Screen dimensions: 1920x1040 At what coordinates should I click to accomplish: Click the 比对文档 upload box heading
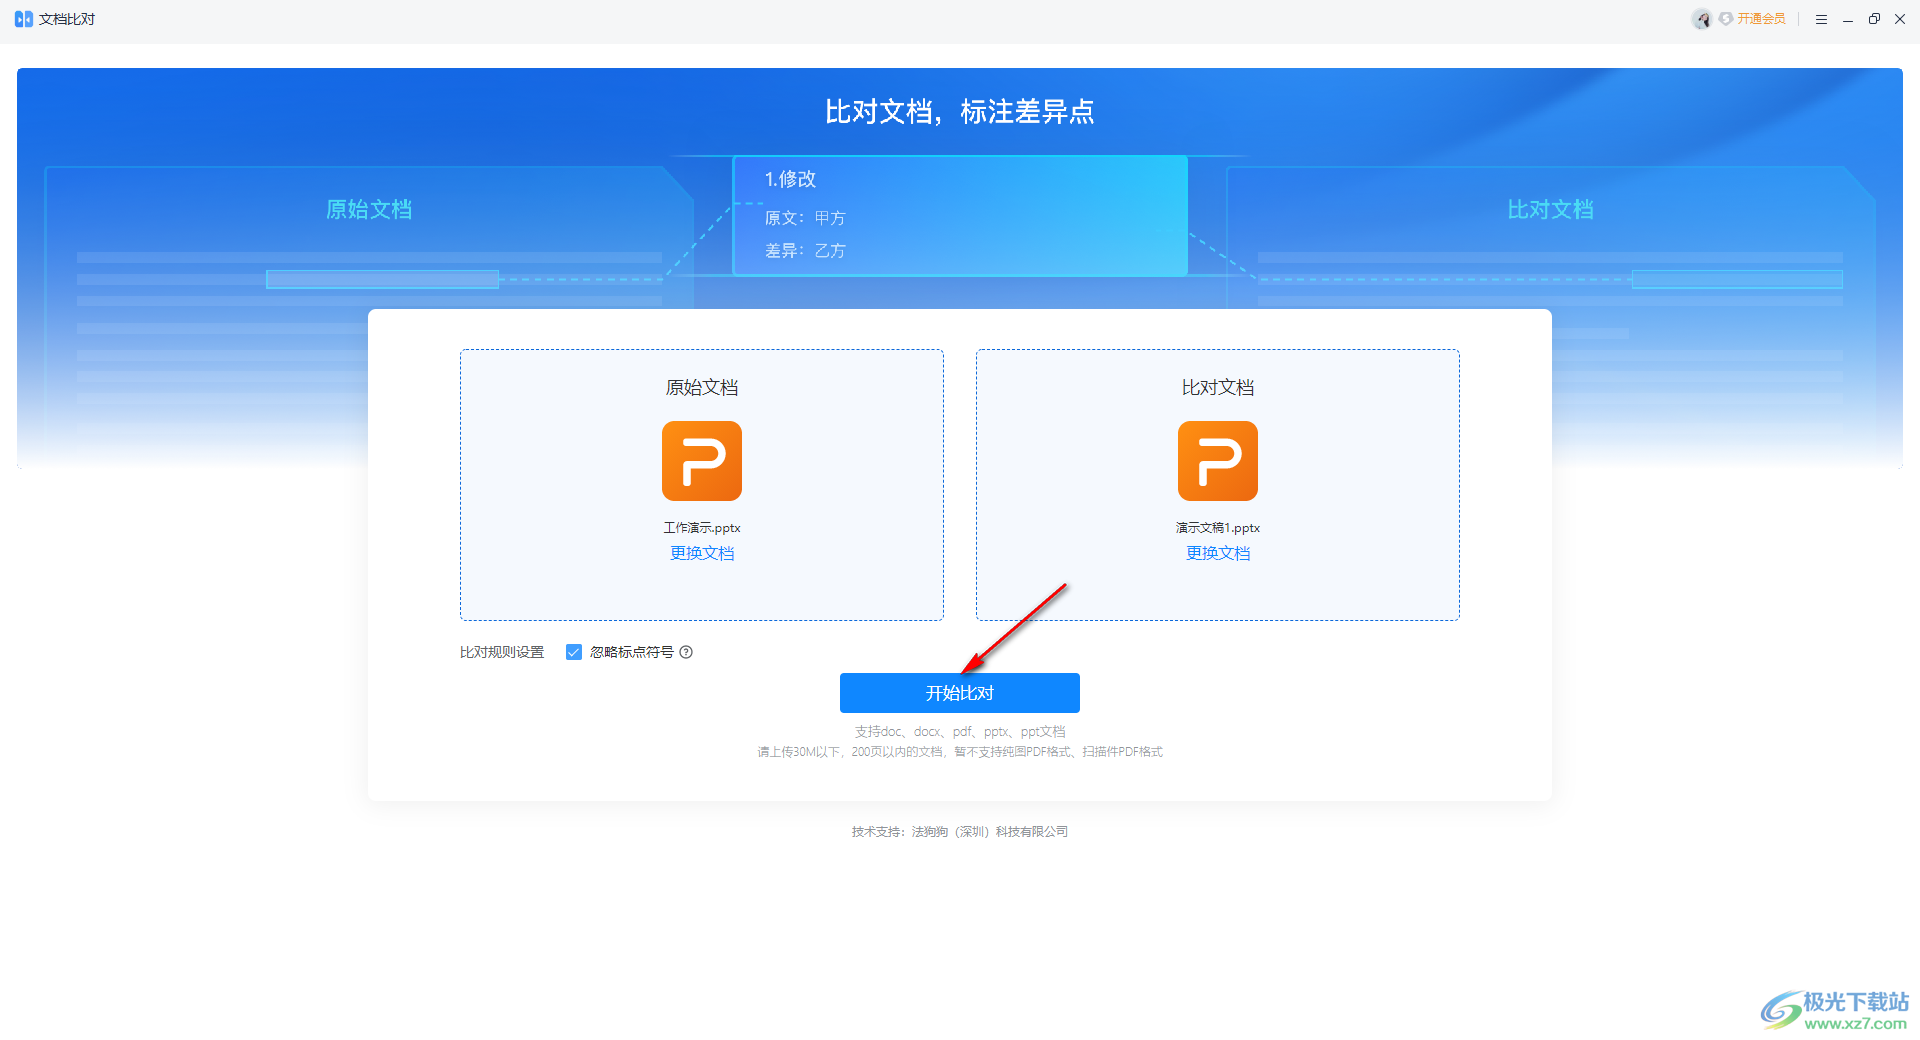click(x=1218, y=388)
